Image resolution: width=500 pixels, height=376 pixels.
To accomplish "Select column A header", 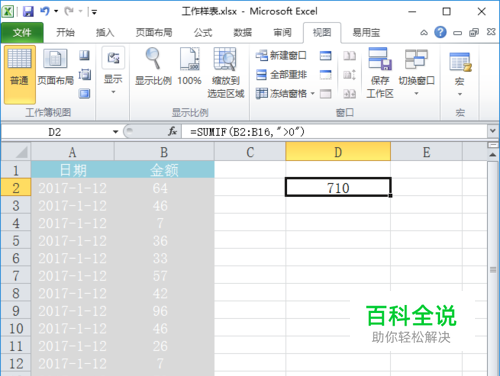I will pyautogui.click(x=72, y=152).
